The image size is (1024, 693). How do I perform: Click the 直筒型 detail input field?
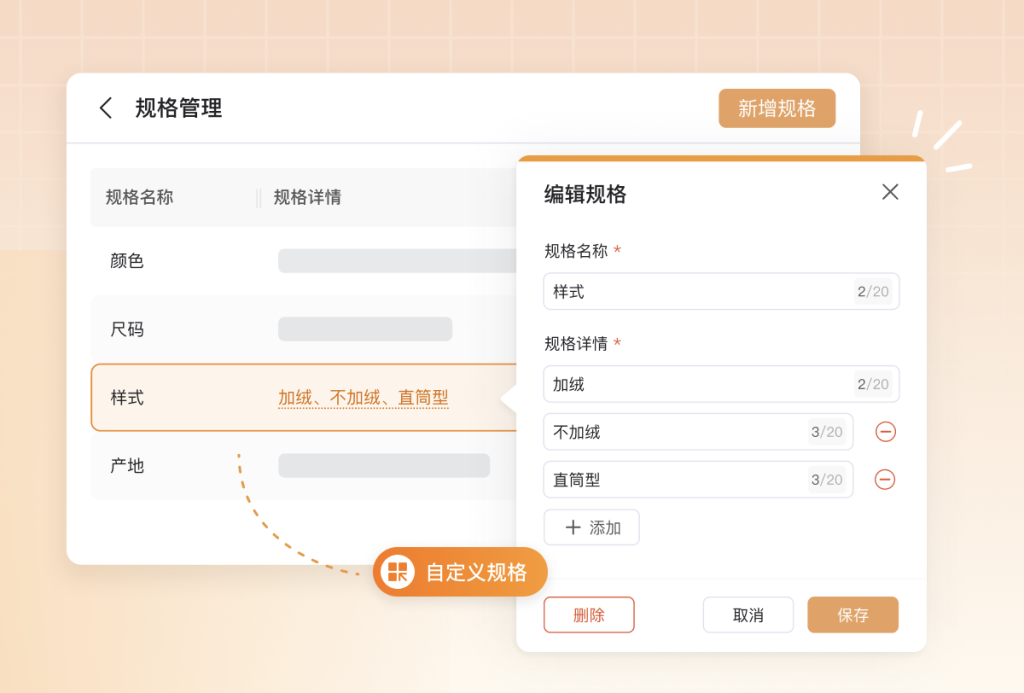698,479
